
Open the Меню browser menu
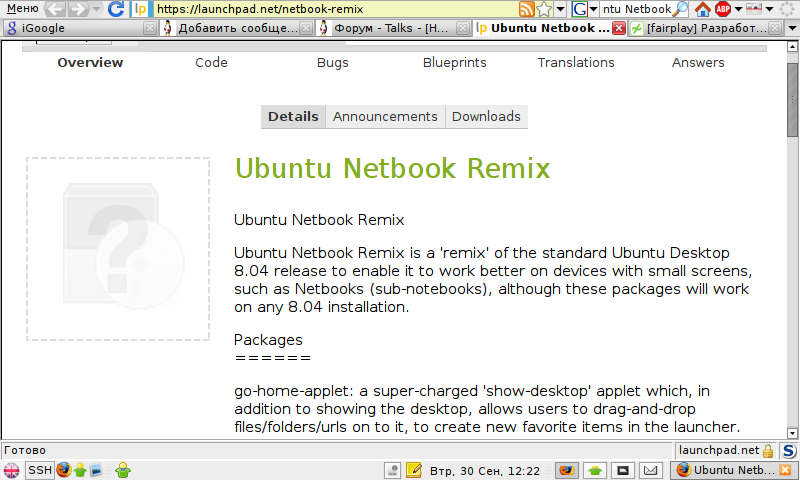coord(22,9)
